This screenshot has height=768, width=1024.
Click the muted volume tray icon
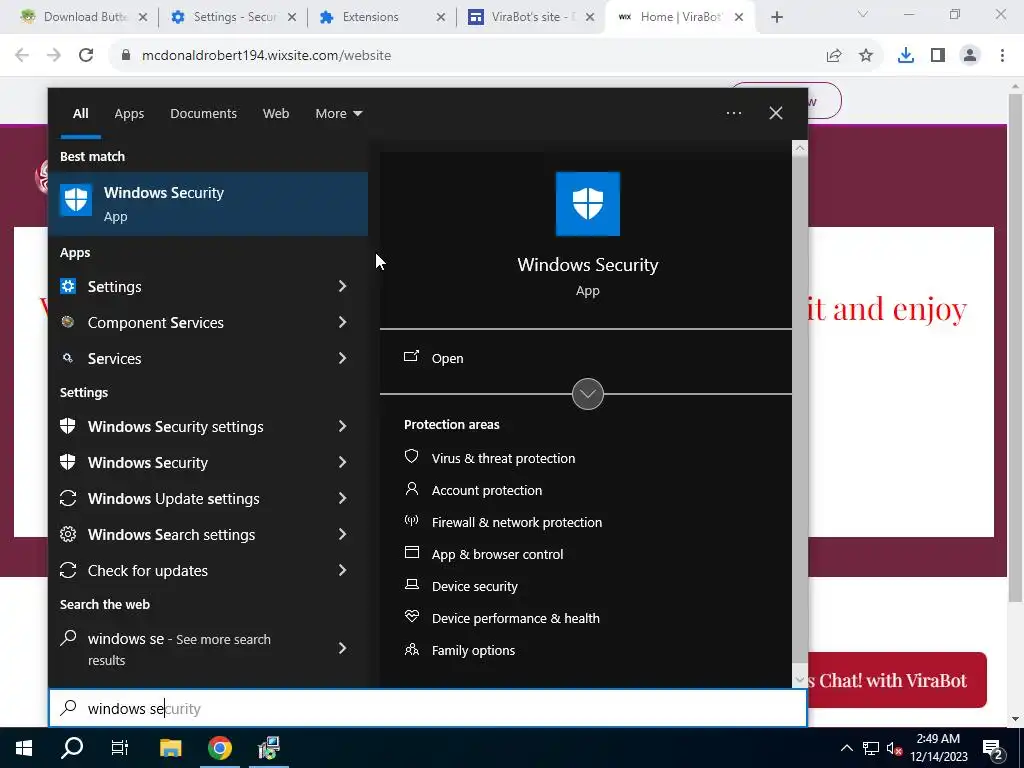pyautogui.click(x=895, y=748)
